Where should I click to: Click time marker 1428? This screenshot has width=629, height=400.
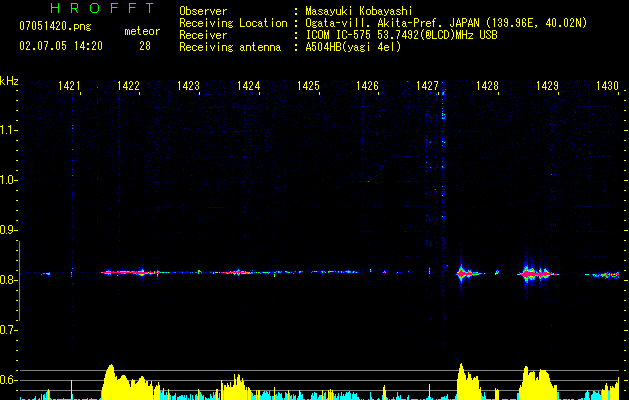click(487, 86)
